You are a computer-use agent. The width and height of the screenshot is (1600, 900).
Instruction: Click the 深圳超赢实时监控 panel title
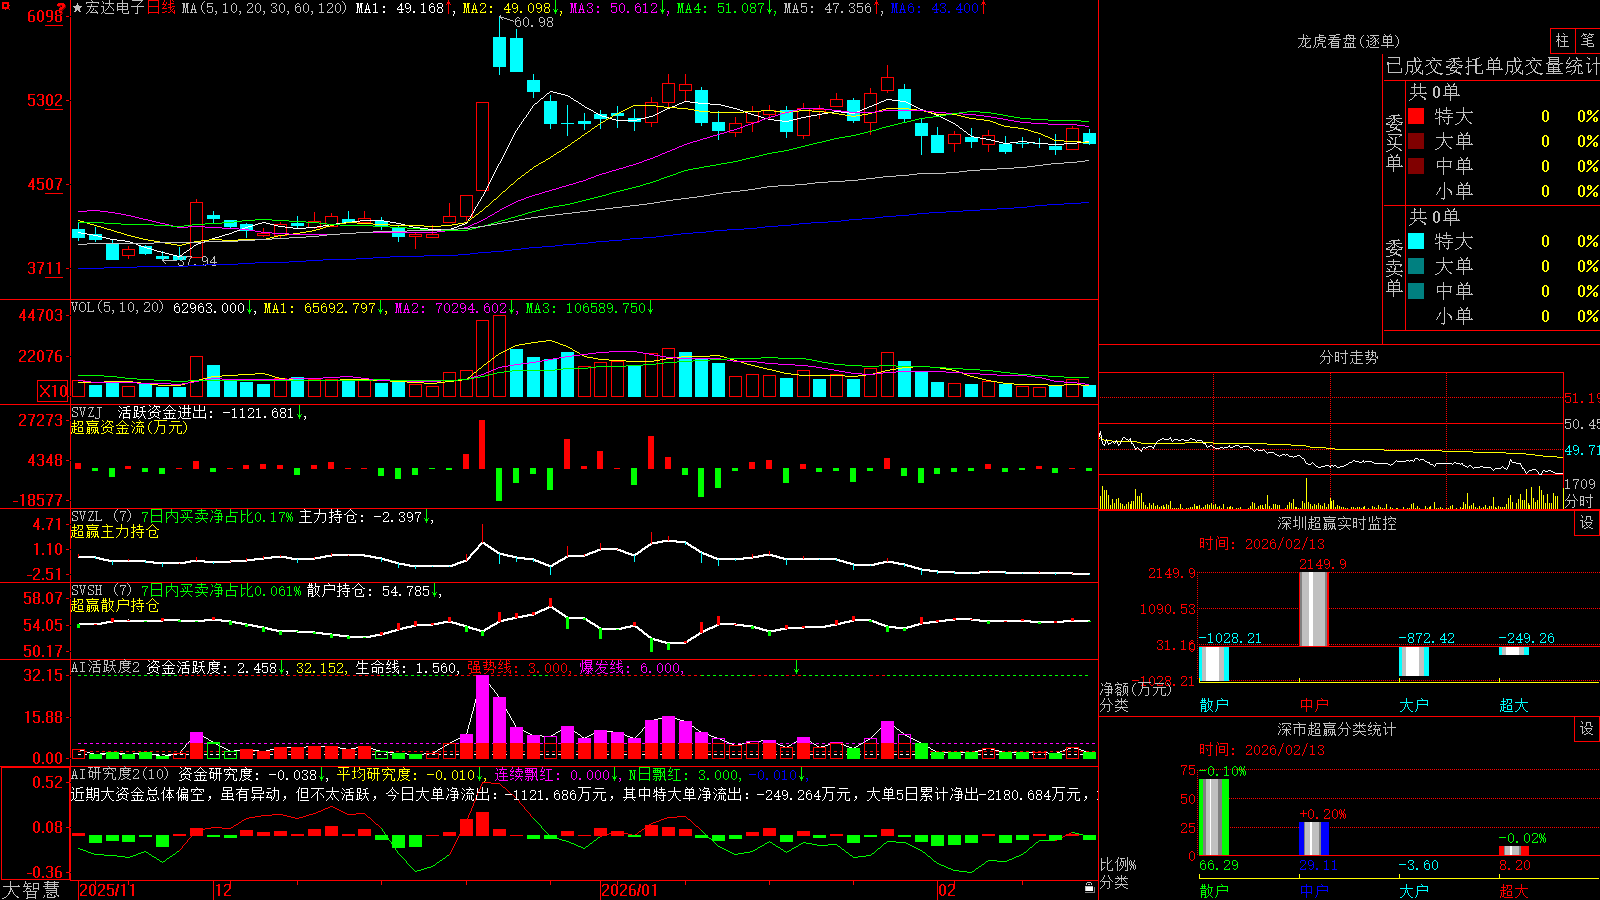1337,523
